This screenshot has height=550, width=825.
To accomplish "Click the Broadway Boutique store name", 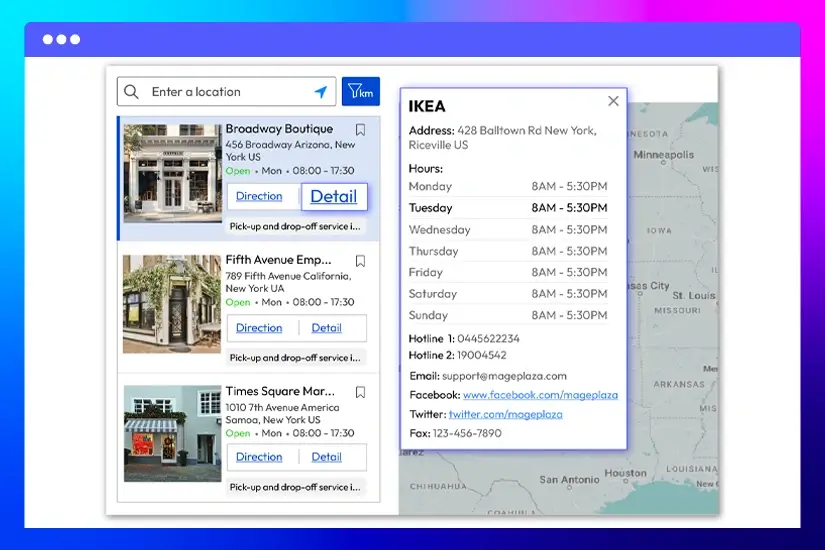I will click(x=279, y=129).
